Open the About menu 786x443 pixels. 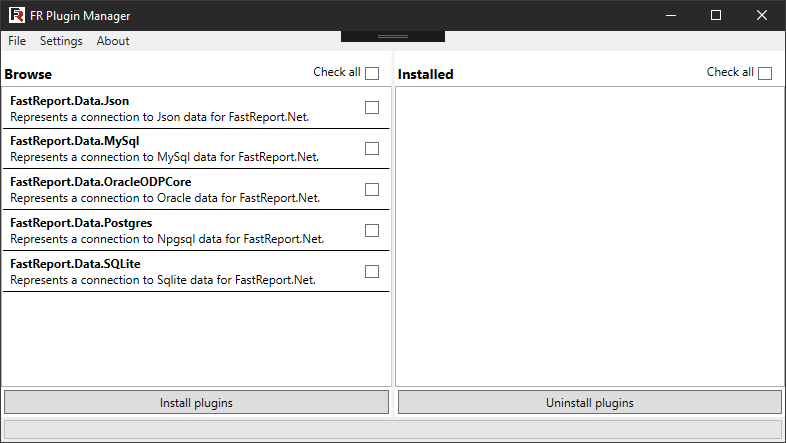tap(113, 41)
